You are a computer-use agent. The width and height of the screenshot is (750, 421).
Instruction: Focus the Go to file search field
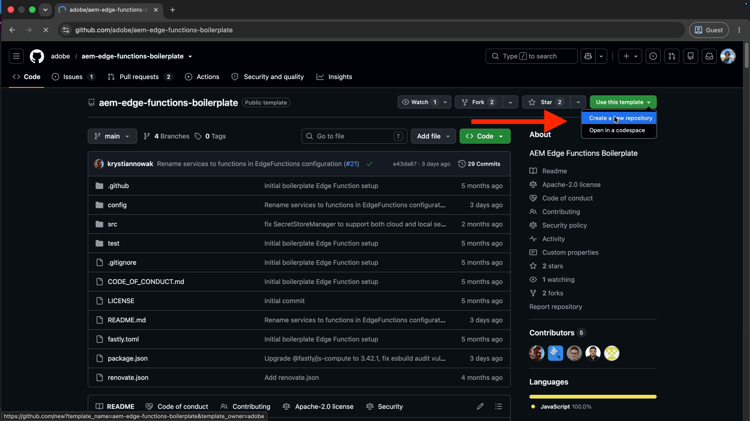pyautogui.click(x=354, y=136)
